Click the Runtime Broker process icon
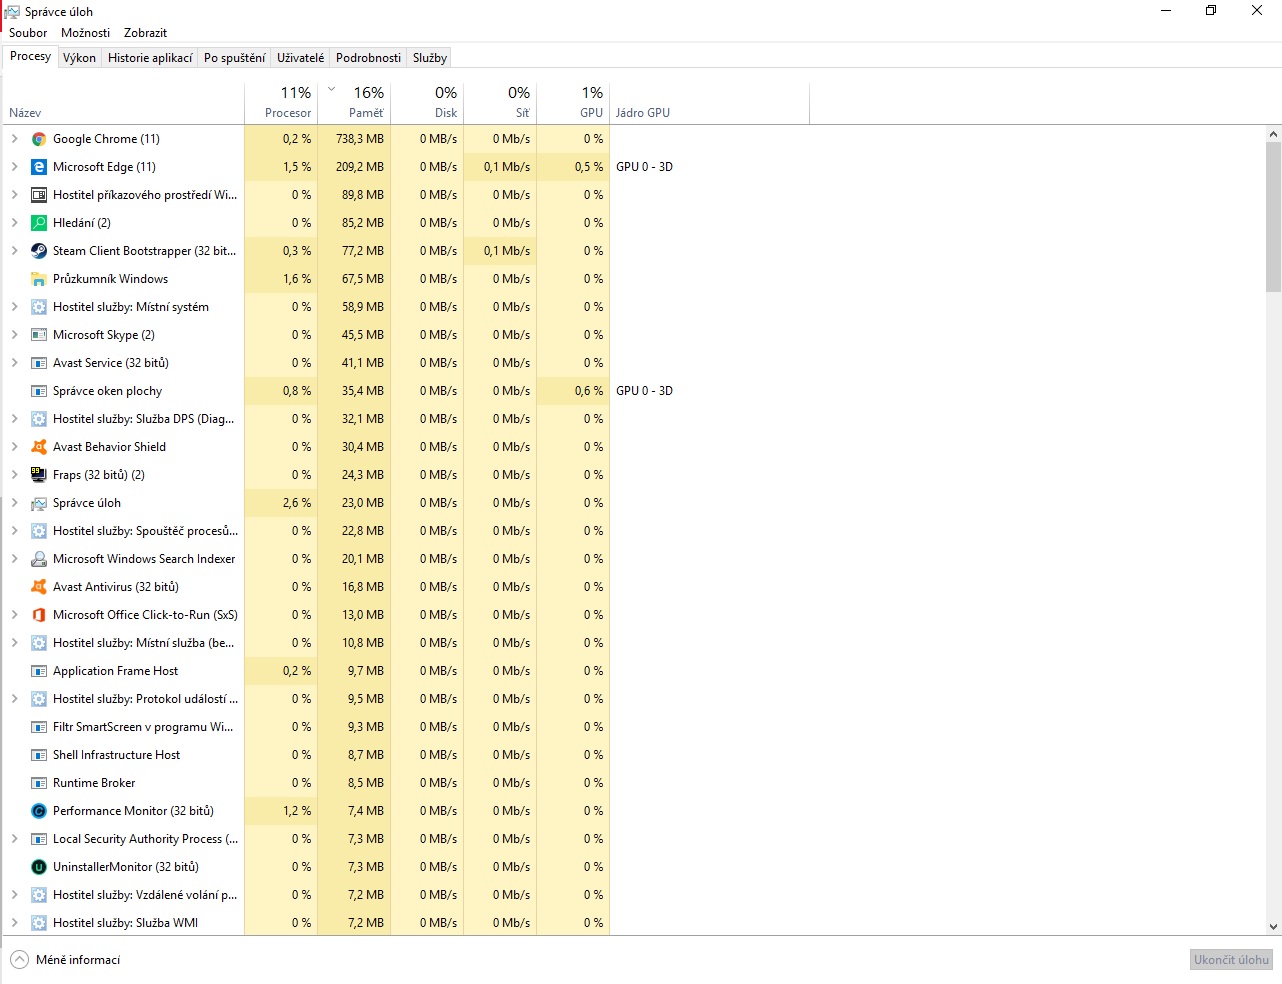The height and width of the screenshot is (984, 1282). pos(39,783)
